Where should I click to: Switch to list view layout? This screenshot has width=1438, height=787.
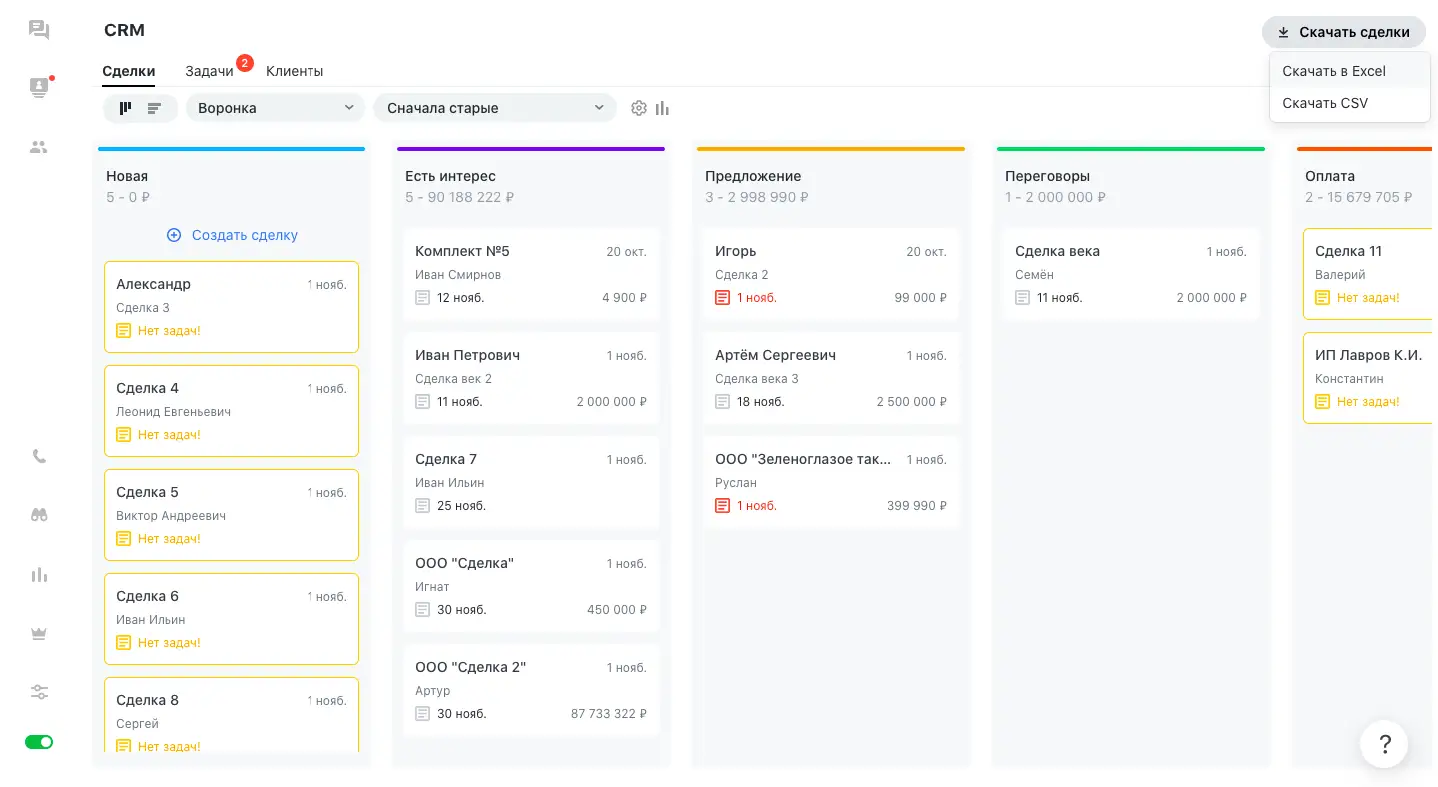coord(154,108)
